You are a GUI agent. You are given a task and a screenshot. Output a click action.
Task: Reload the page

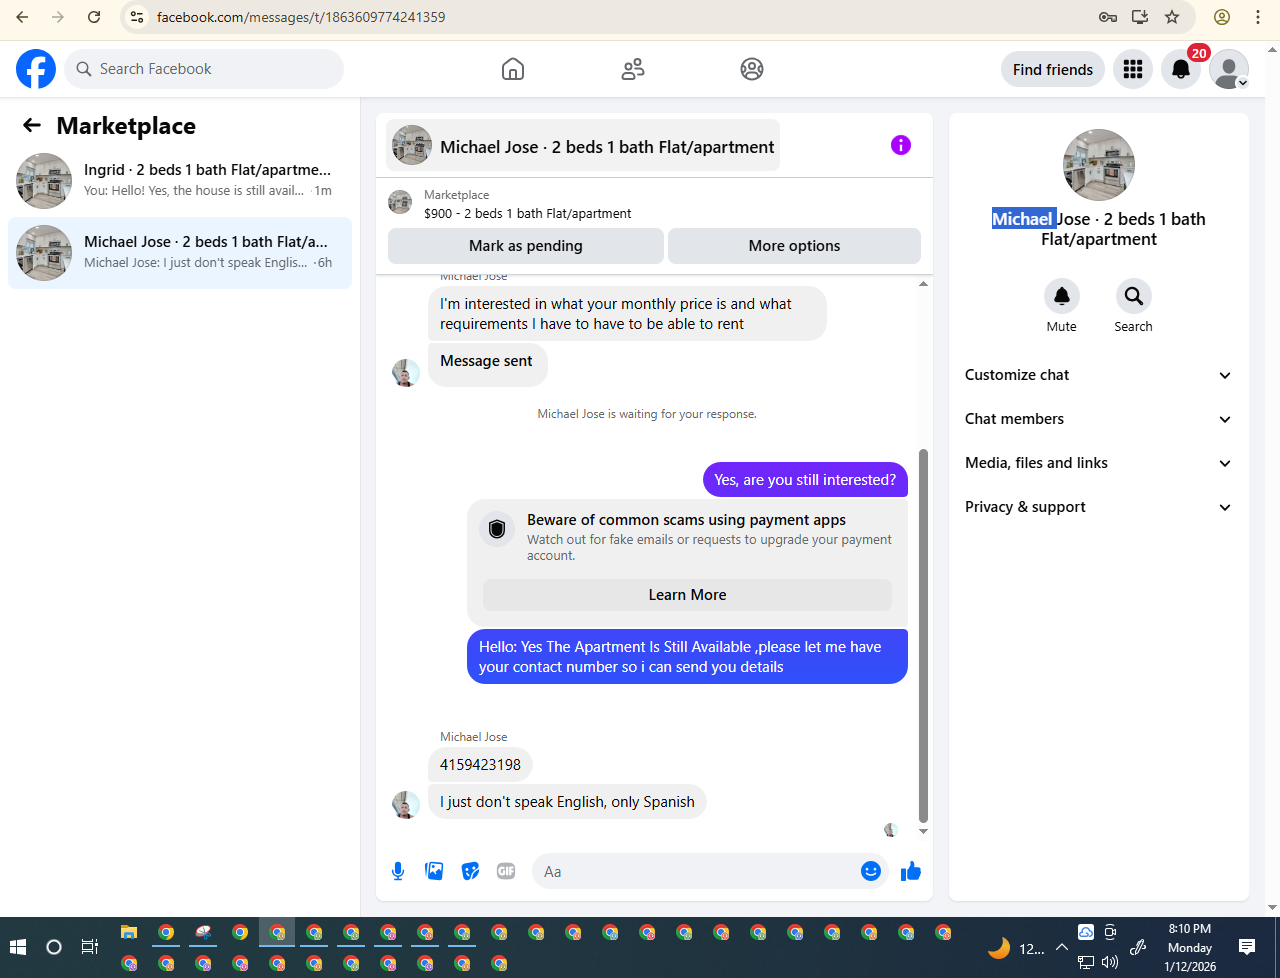pyautogui.click(x=94, y=17)
